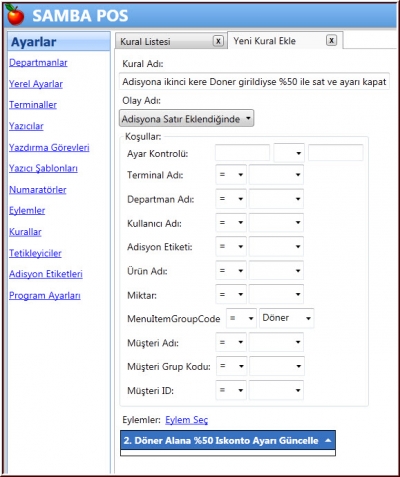Image resolution: width=400 pixels, height=477 pixels.
Task: Expand the Müşteri Grup Kodu value dropdown
Action: (277, 366)
